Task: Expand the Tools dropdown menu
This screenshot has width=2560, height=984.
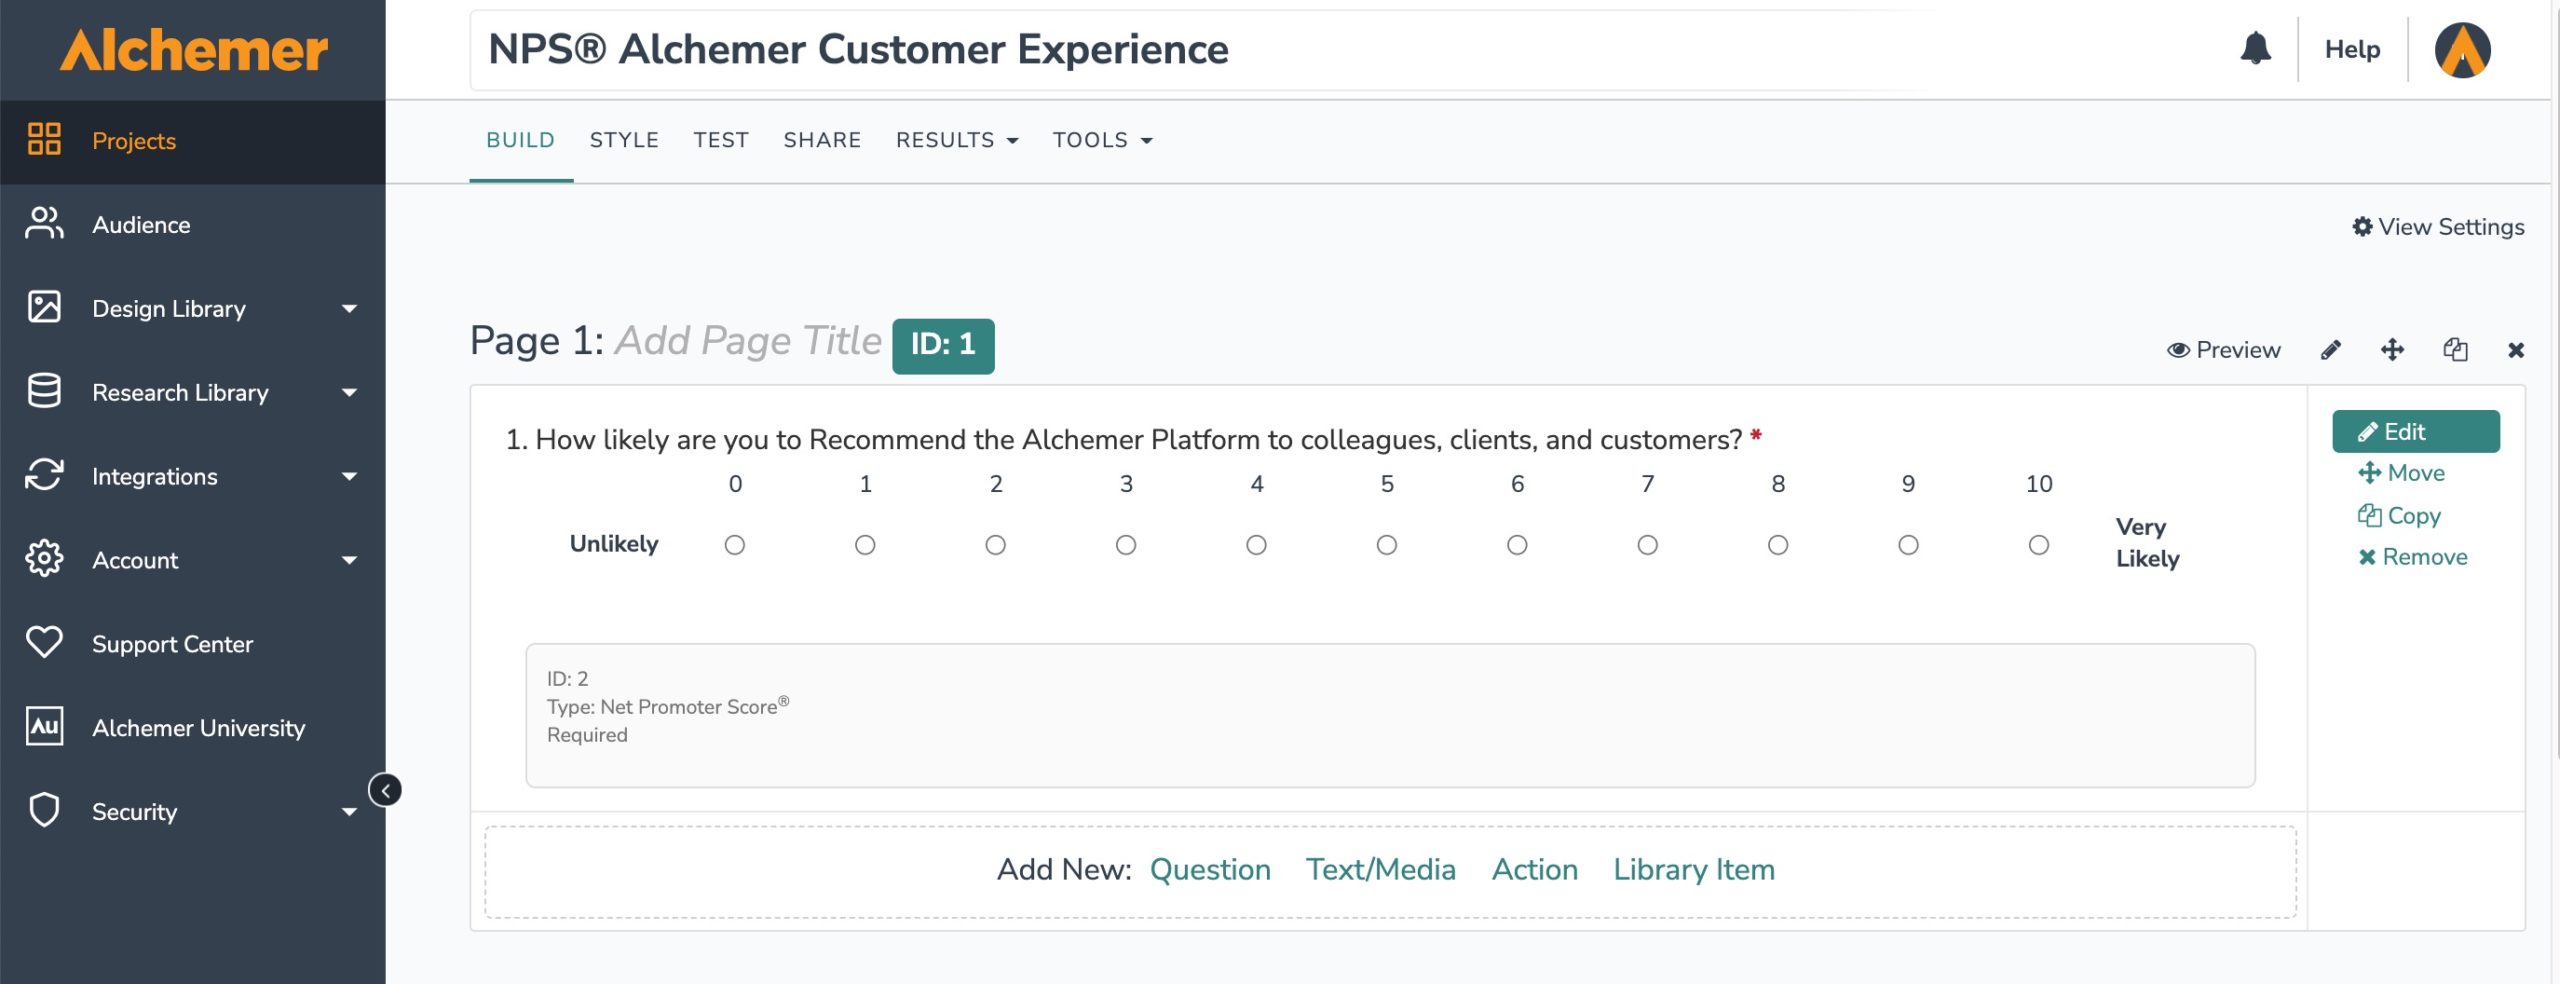Action: pos(1102,140)
